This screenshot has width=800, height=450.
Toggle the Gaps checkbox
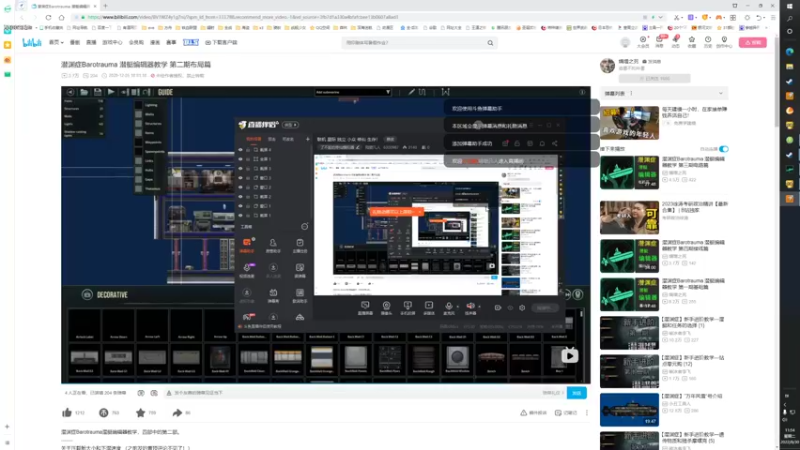[138, 180]
